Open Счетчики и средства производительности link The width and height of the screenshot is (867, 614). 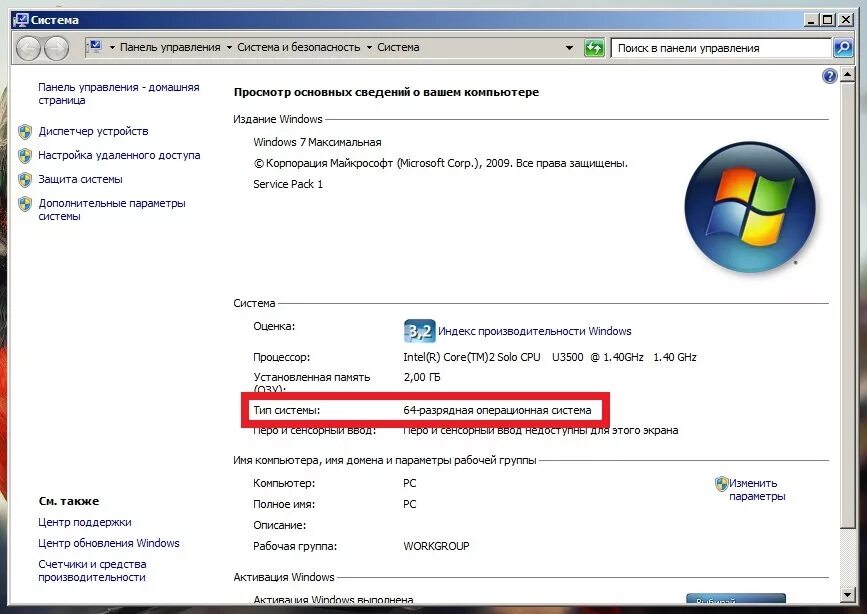click(x=92, y=570)
